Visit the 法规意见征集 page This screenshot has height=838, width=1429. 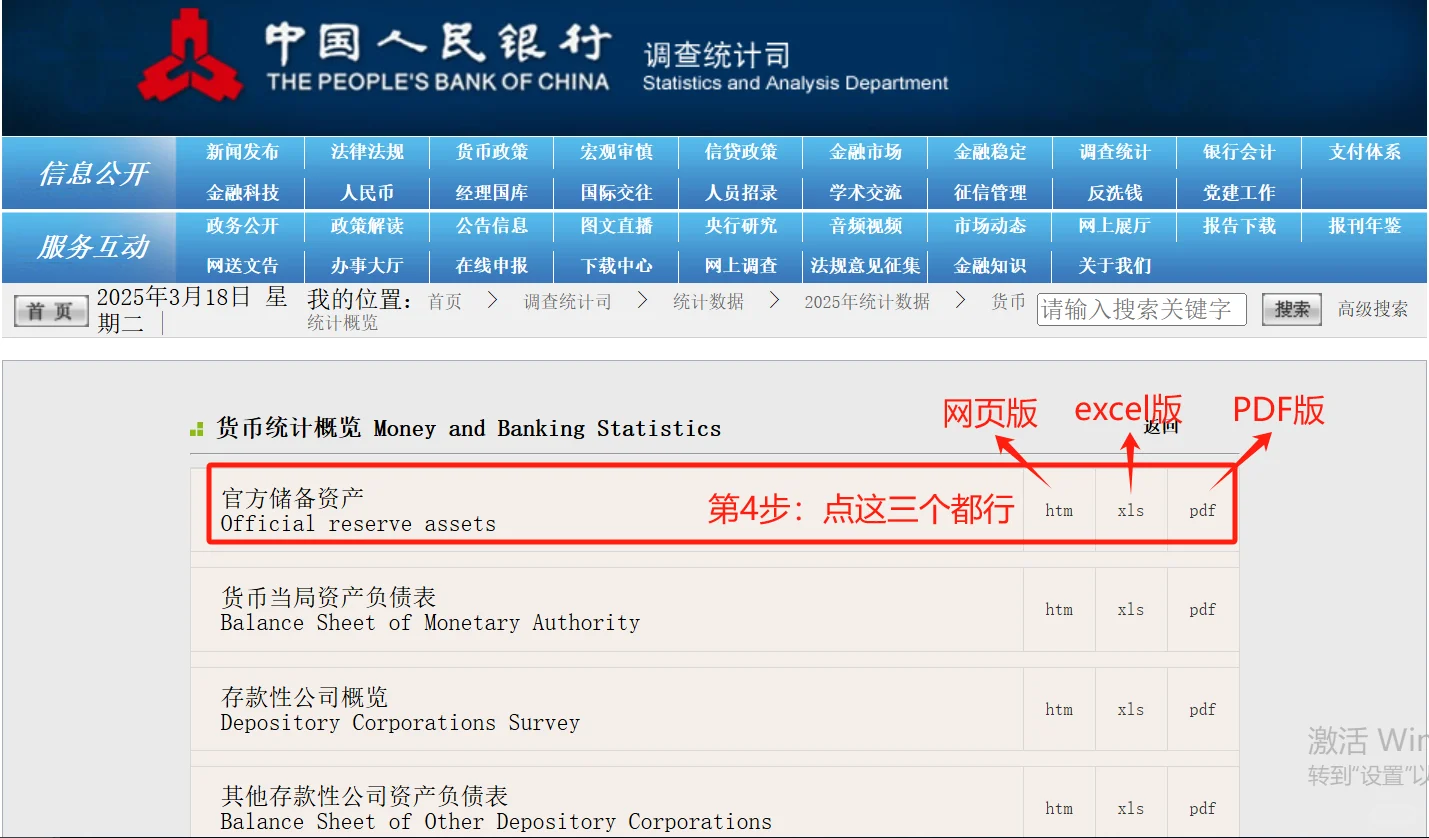[866, 266]
